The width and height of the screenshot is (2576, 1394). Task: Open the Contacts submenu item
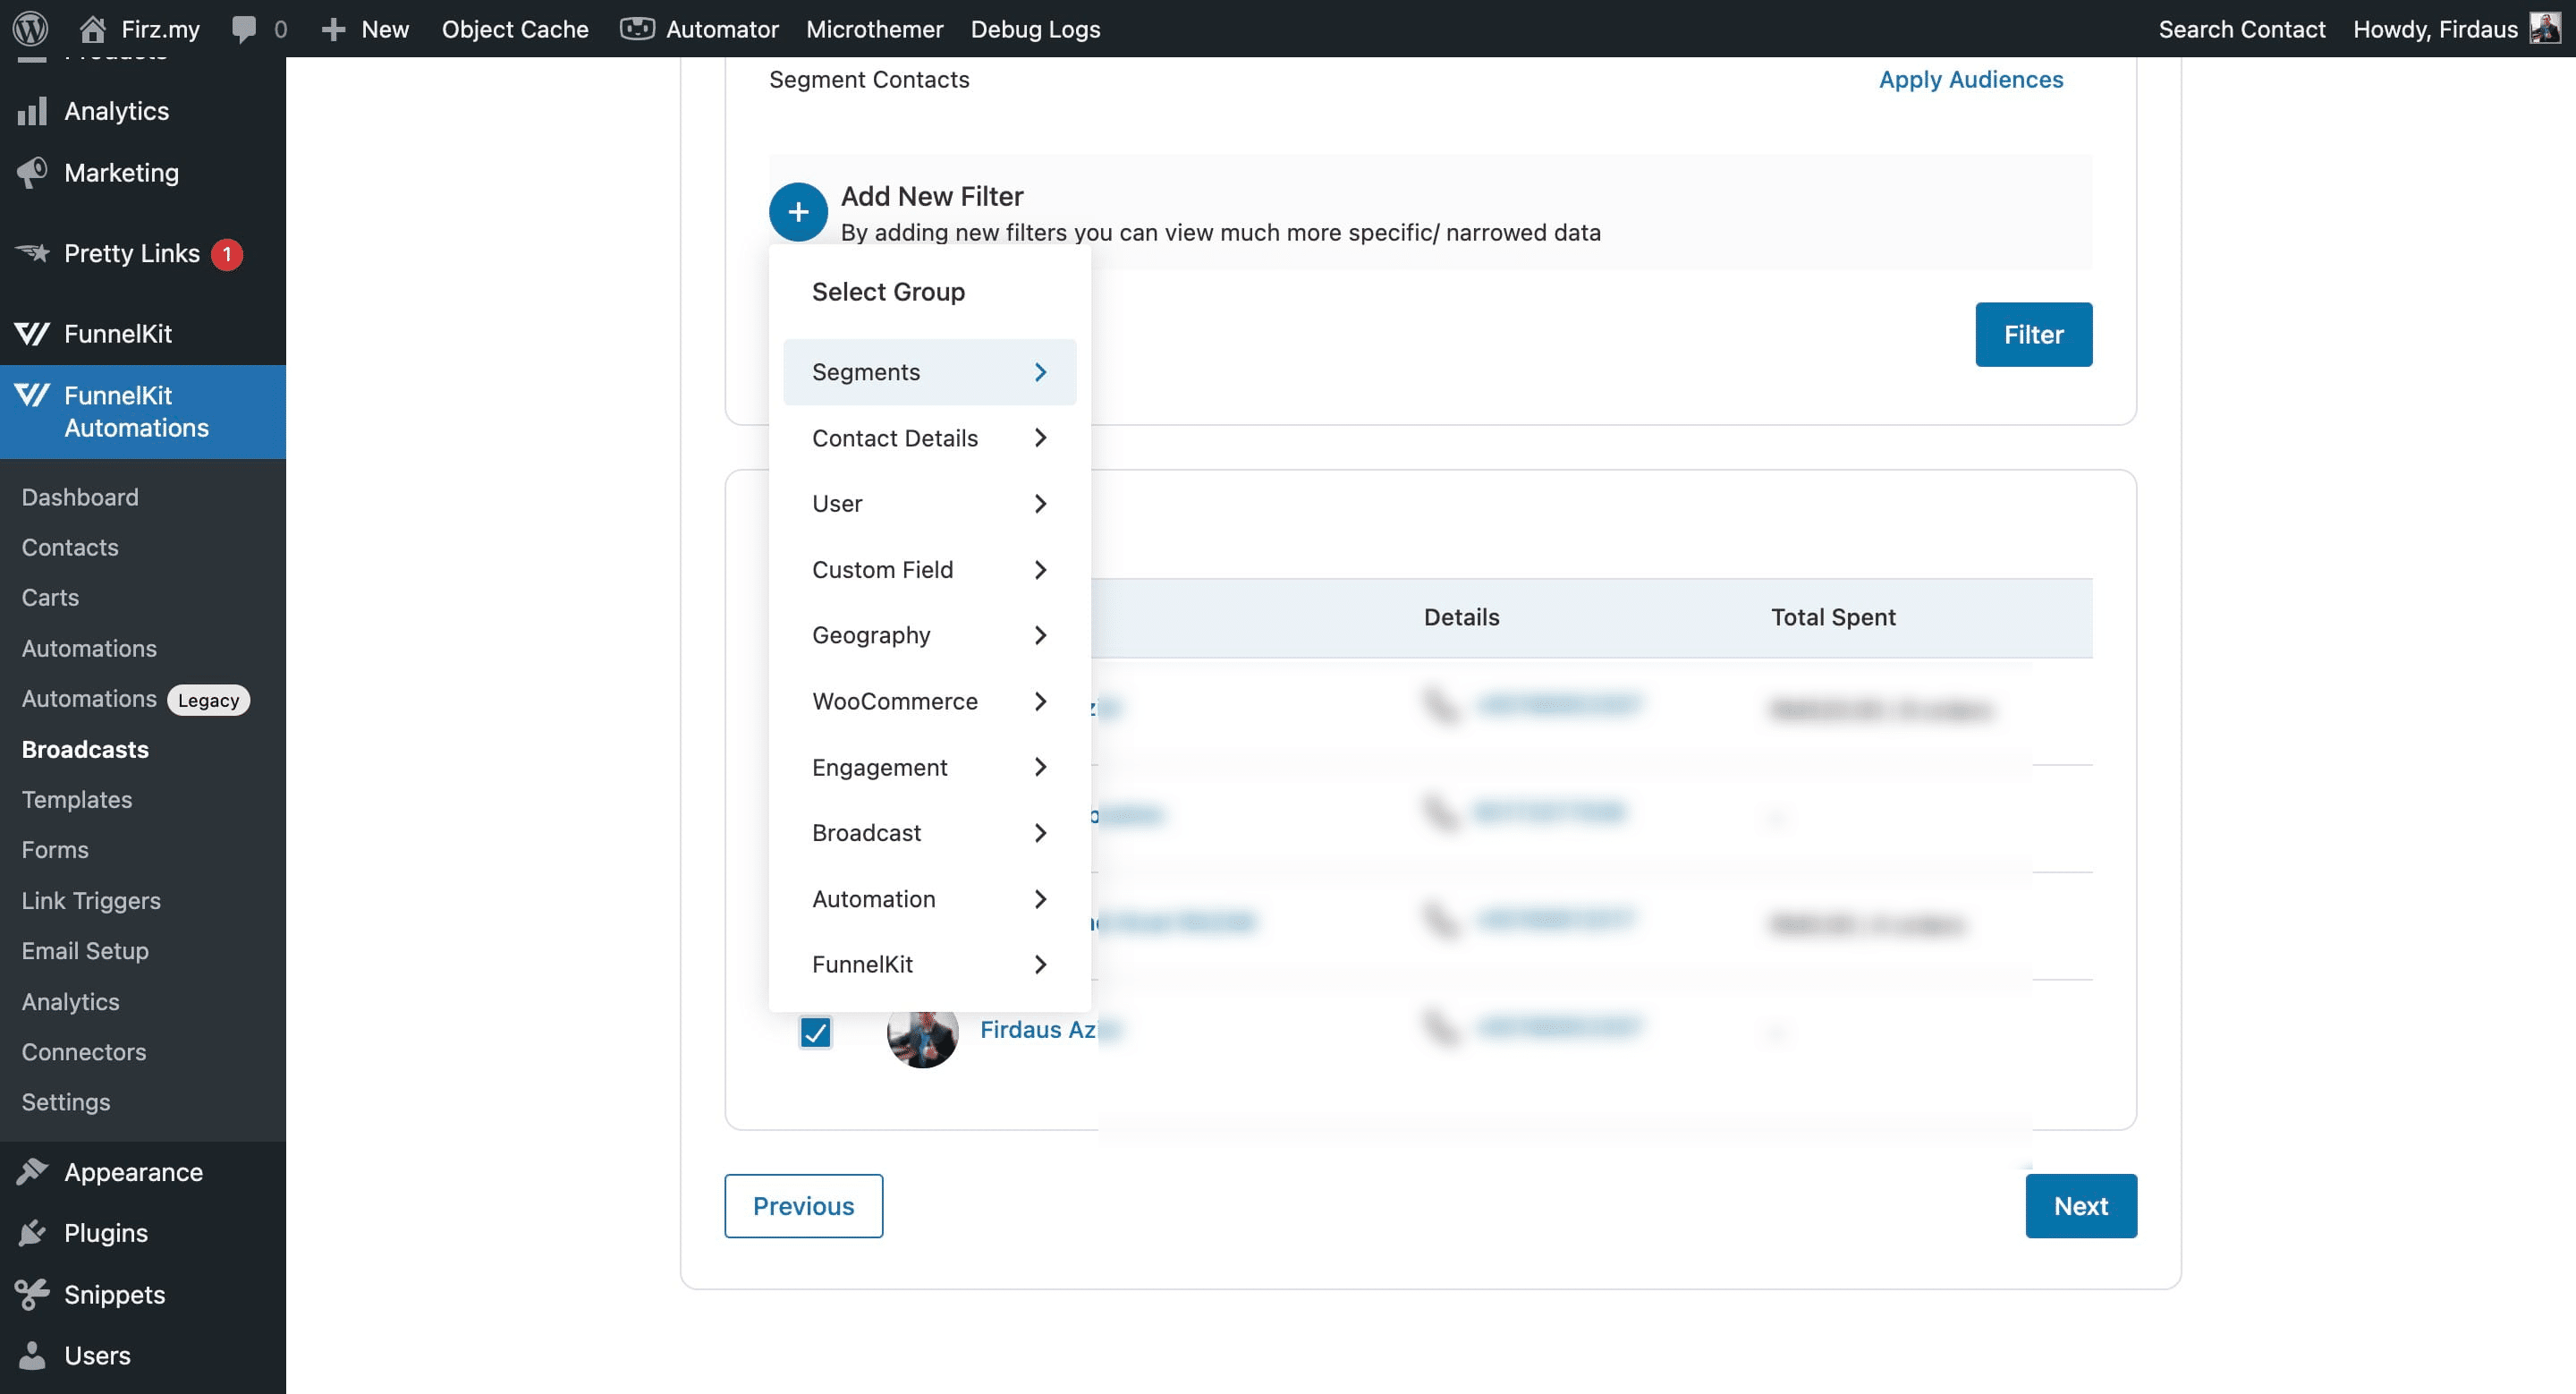tap(70, 547)
